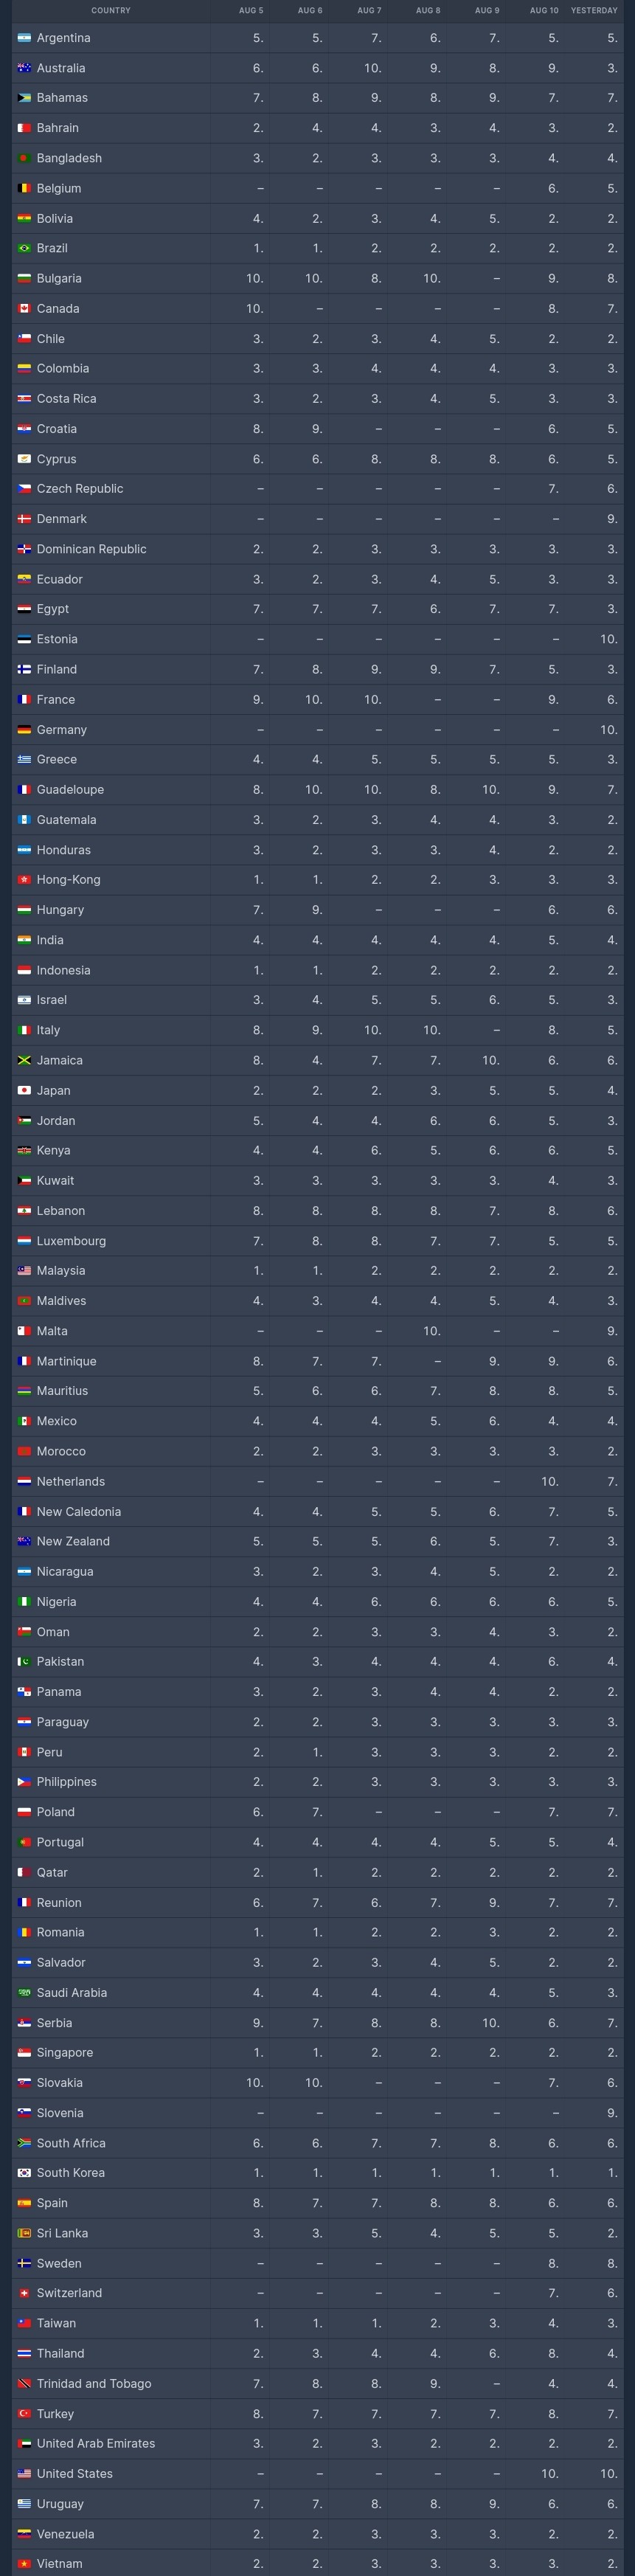The width and height of the screenshot is (635, 2576).
Task: Click the Vietnam flag icon
Action: click(x=24, y=2563)
